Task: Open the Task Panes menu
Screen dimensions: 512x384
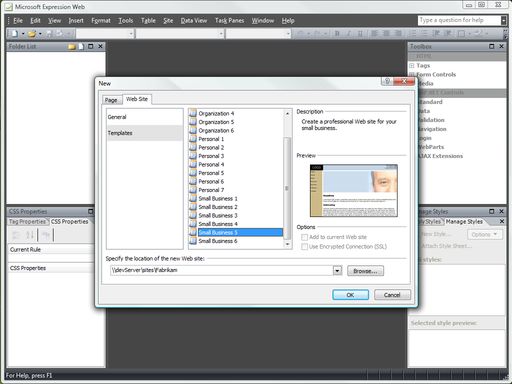Action: click(x=229, y=21)
